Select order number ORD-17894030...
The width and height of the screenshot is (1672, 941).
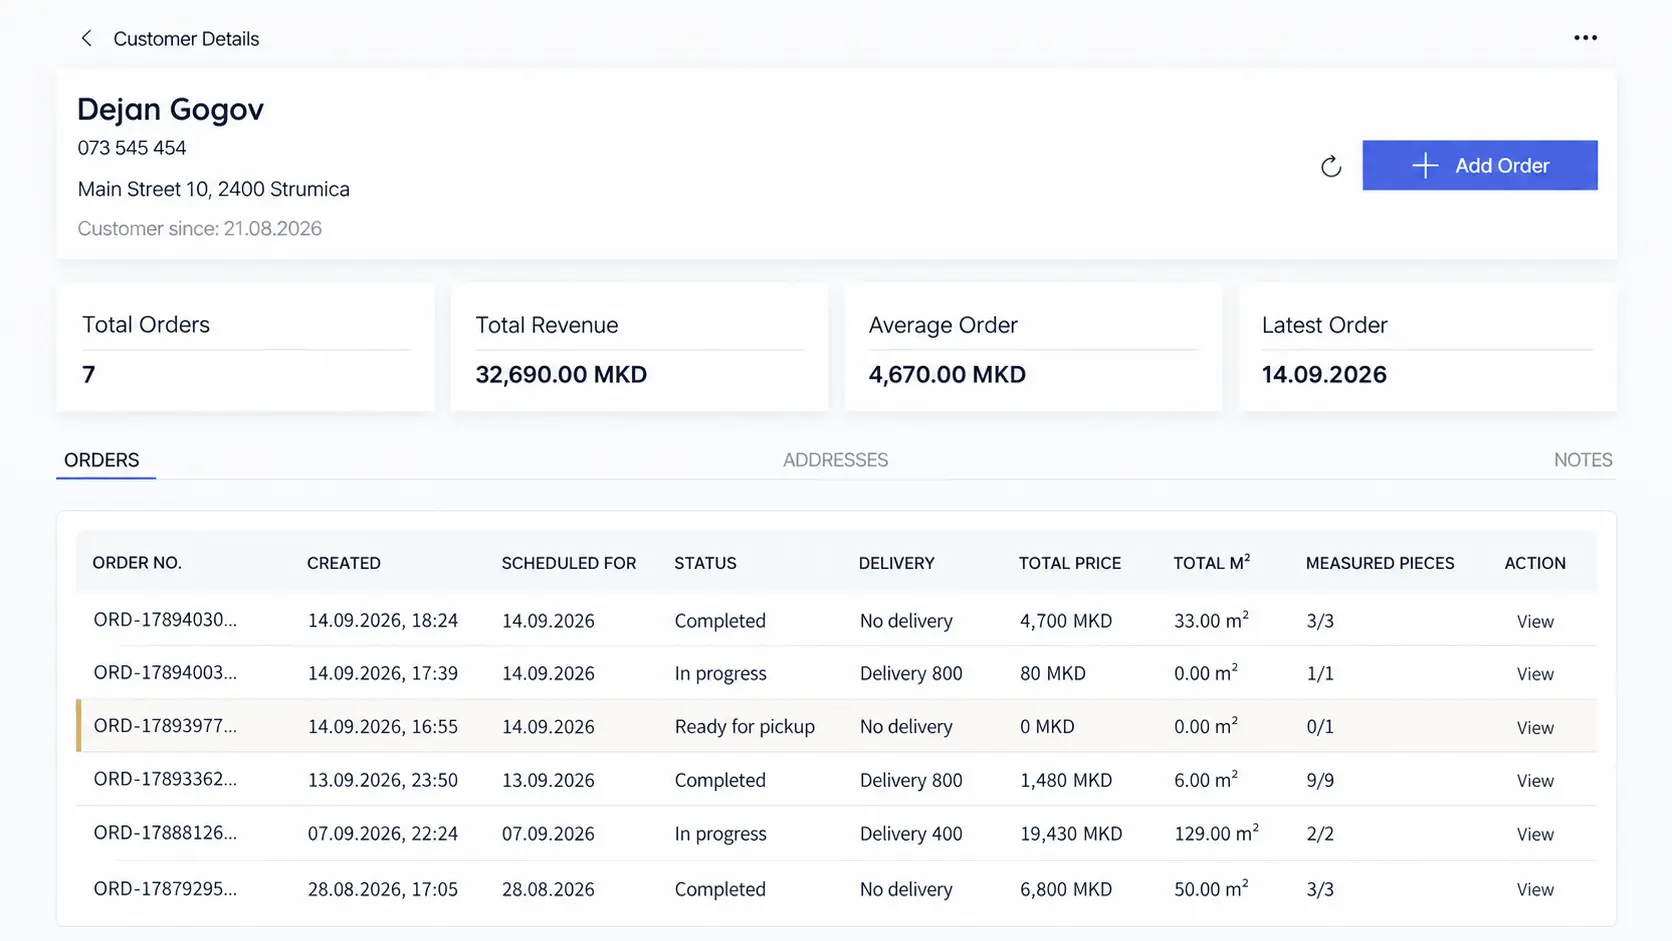click(x=165, y=620)
